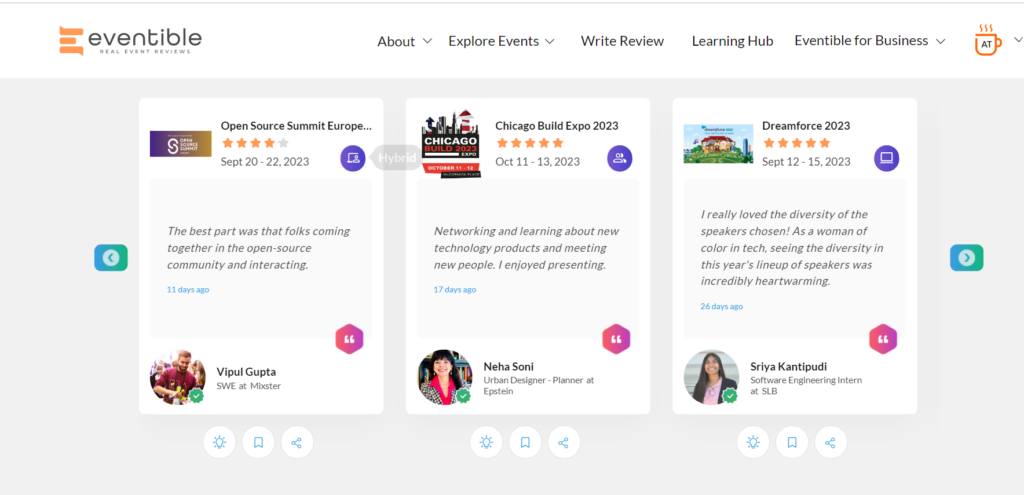Share the Open Source Summit review
Viewport: 1024px width, 495px height.
296,443
